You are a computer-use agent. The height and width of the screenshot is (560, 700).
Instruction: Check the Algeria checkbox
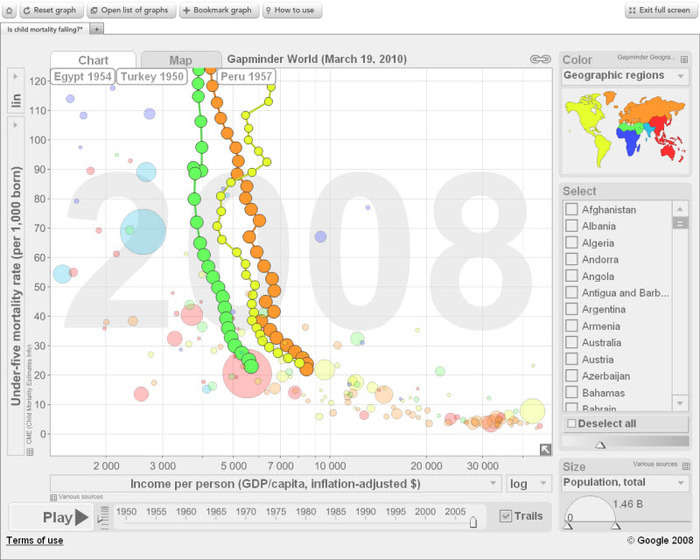click(571, 242)
